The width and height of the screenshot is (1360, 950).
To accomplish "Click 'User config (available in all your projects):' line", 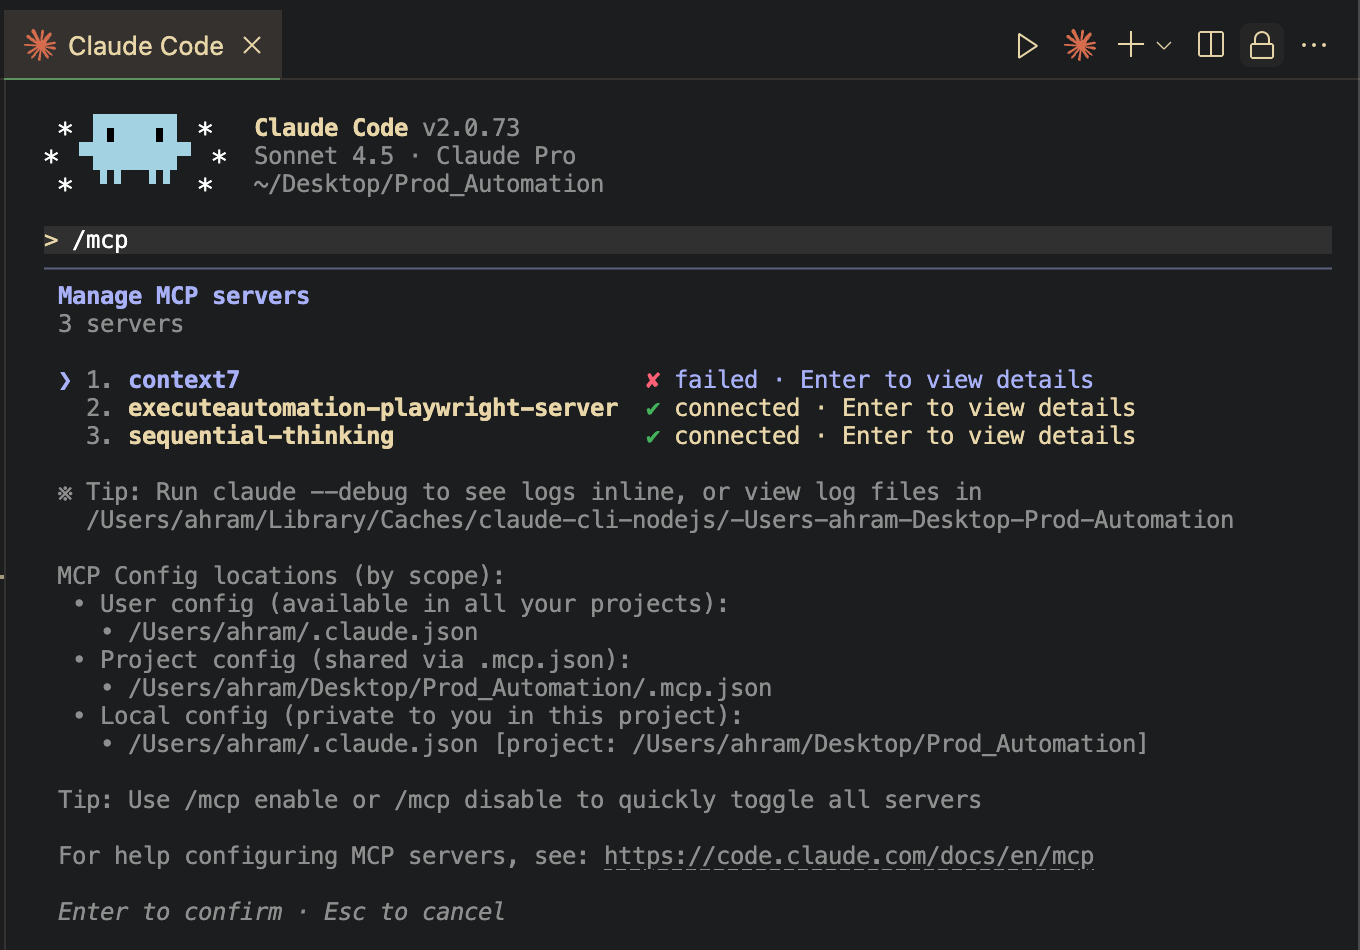I will [x=414, y=604].
